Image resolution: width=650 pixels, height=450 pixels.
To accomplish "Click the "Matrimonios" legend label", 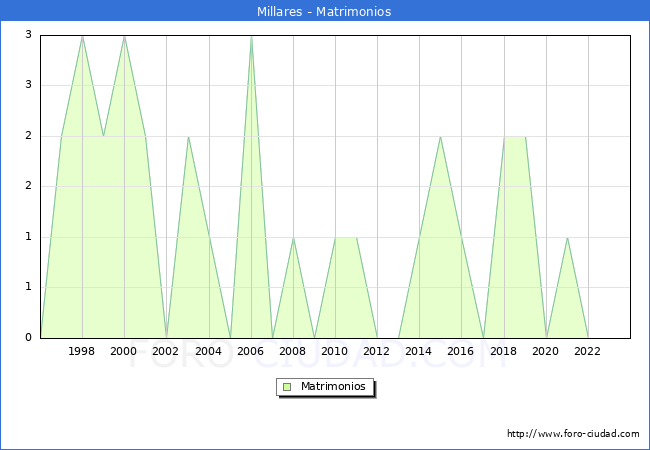I will pyautogui.click(x=333, y=386).
